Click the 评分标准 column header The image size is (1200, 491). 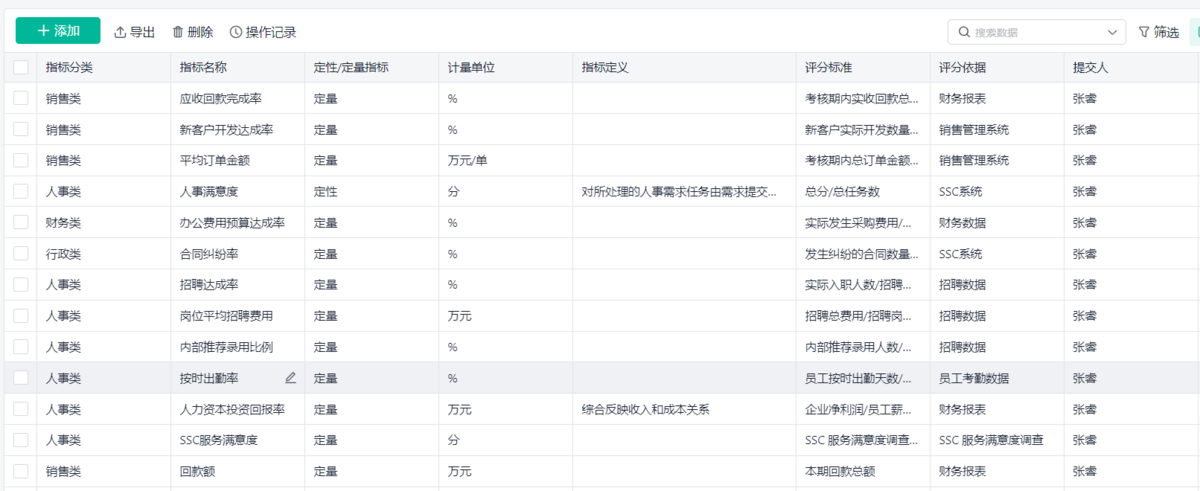click(x=828, y=67)
